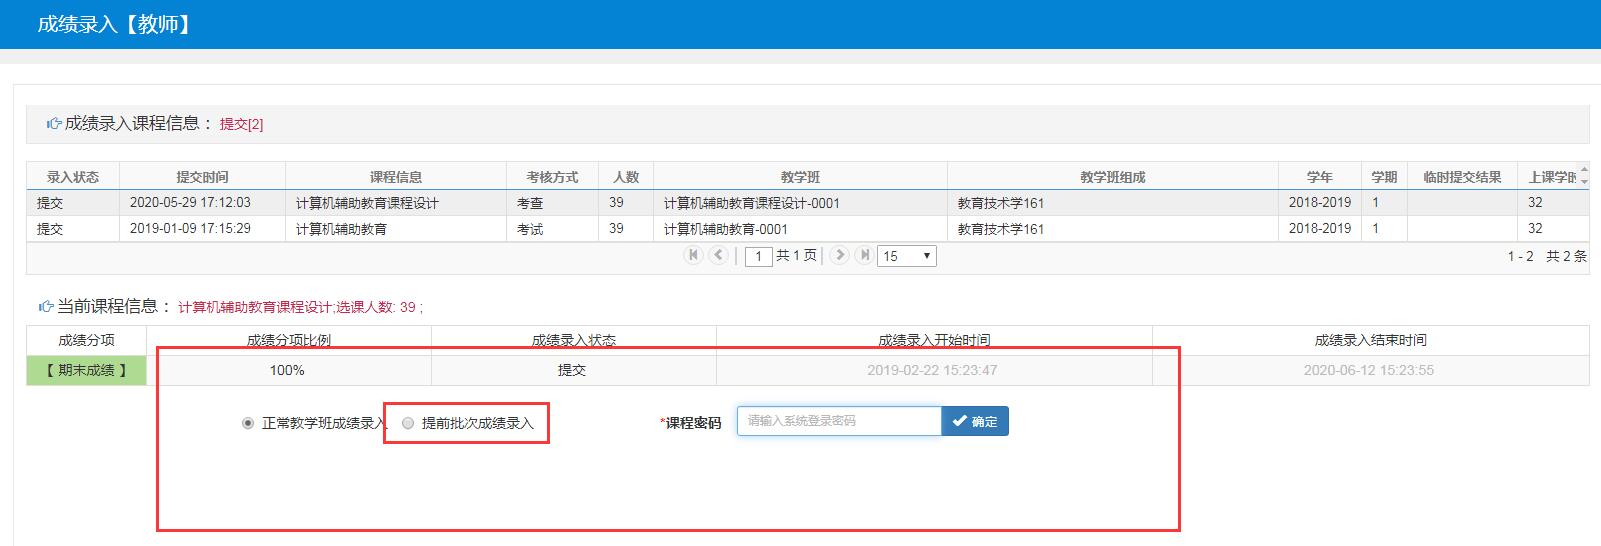Click the previous page arrow icon
The height and width of the screenshot is (546, 1601).
pos(718,255)
